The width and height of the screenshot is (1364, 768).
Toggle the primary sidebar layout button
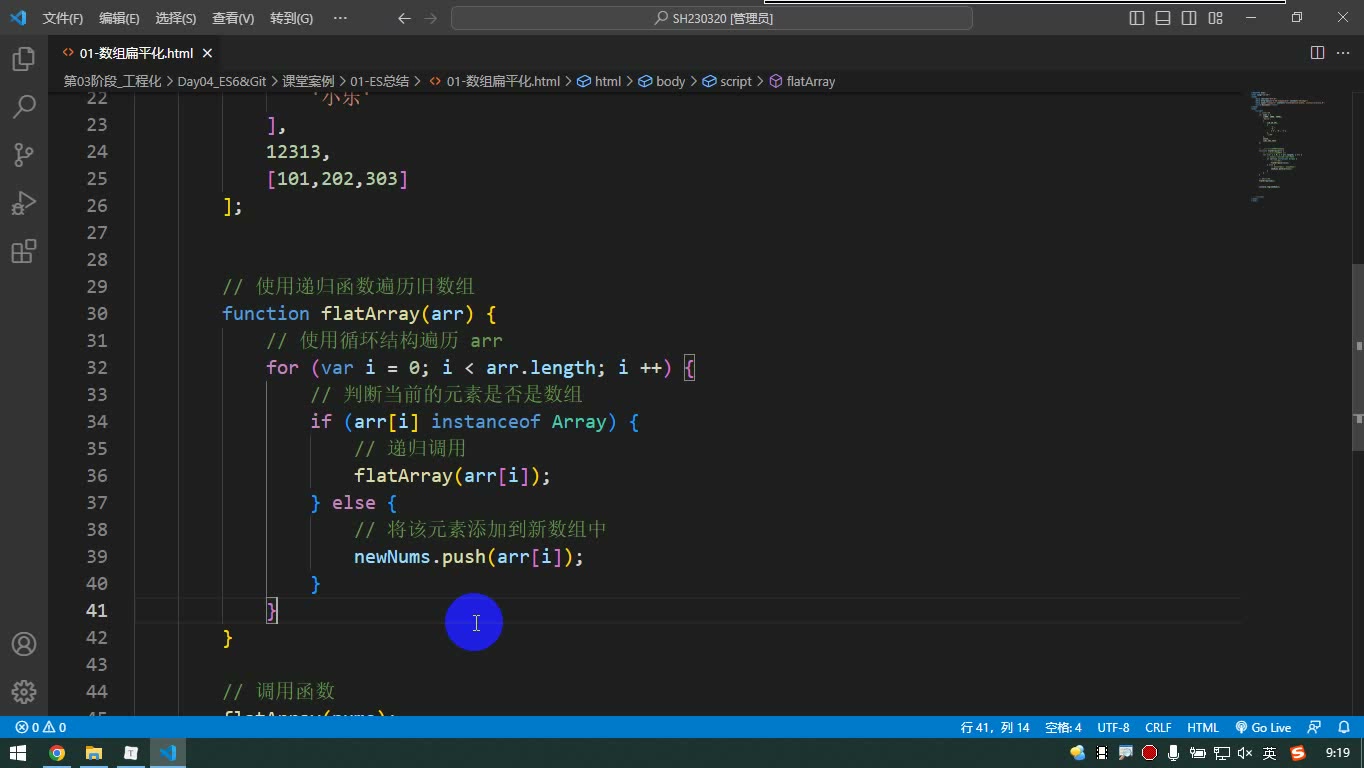(x=1137, y=18)
